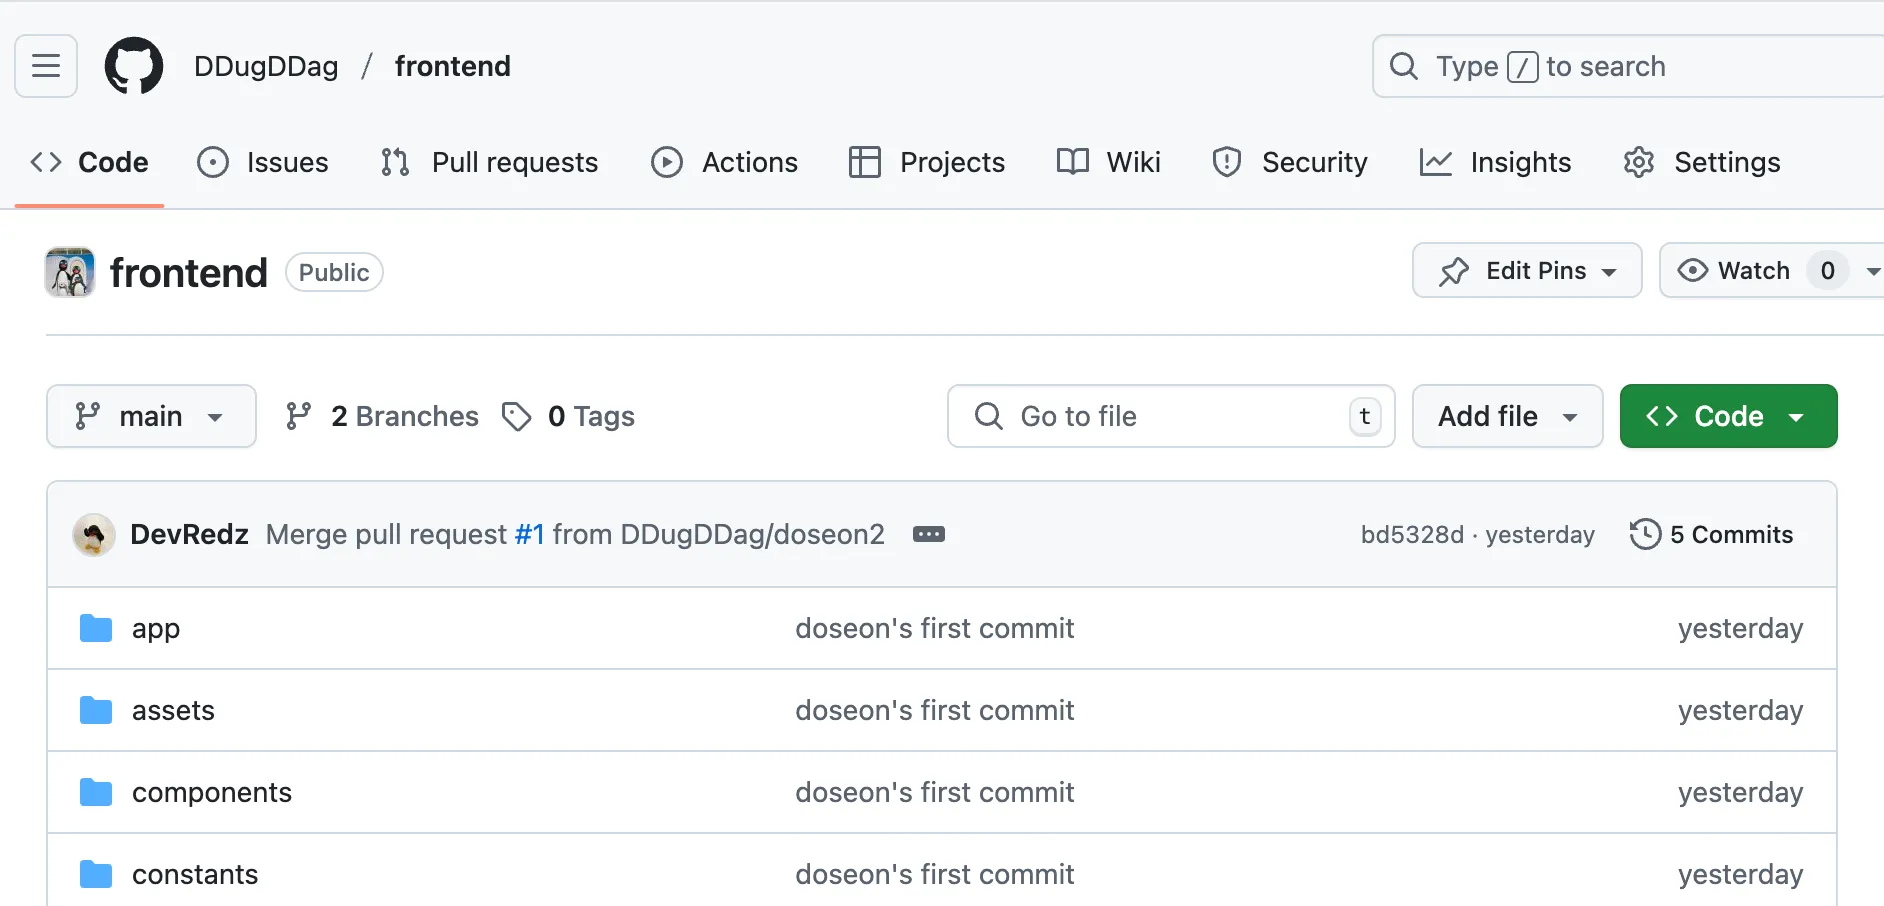Open the Edit Pins dropdown
The width and height of the screenshot is (1884, 906).
click(1527, 271)
